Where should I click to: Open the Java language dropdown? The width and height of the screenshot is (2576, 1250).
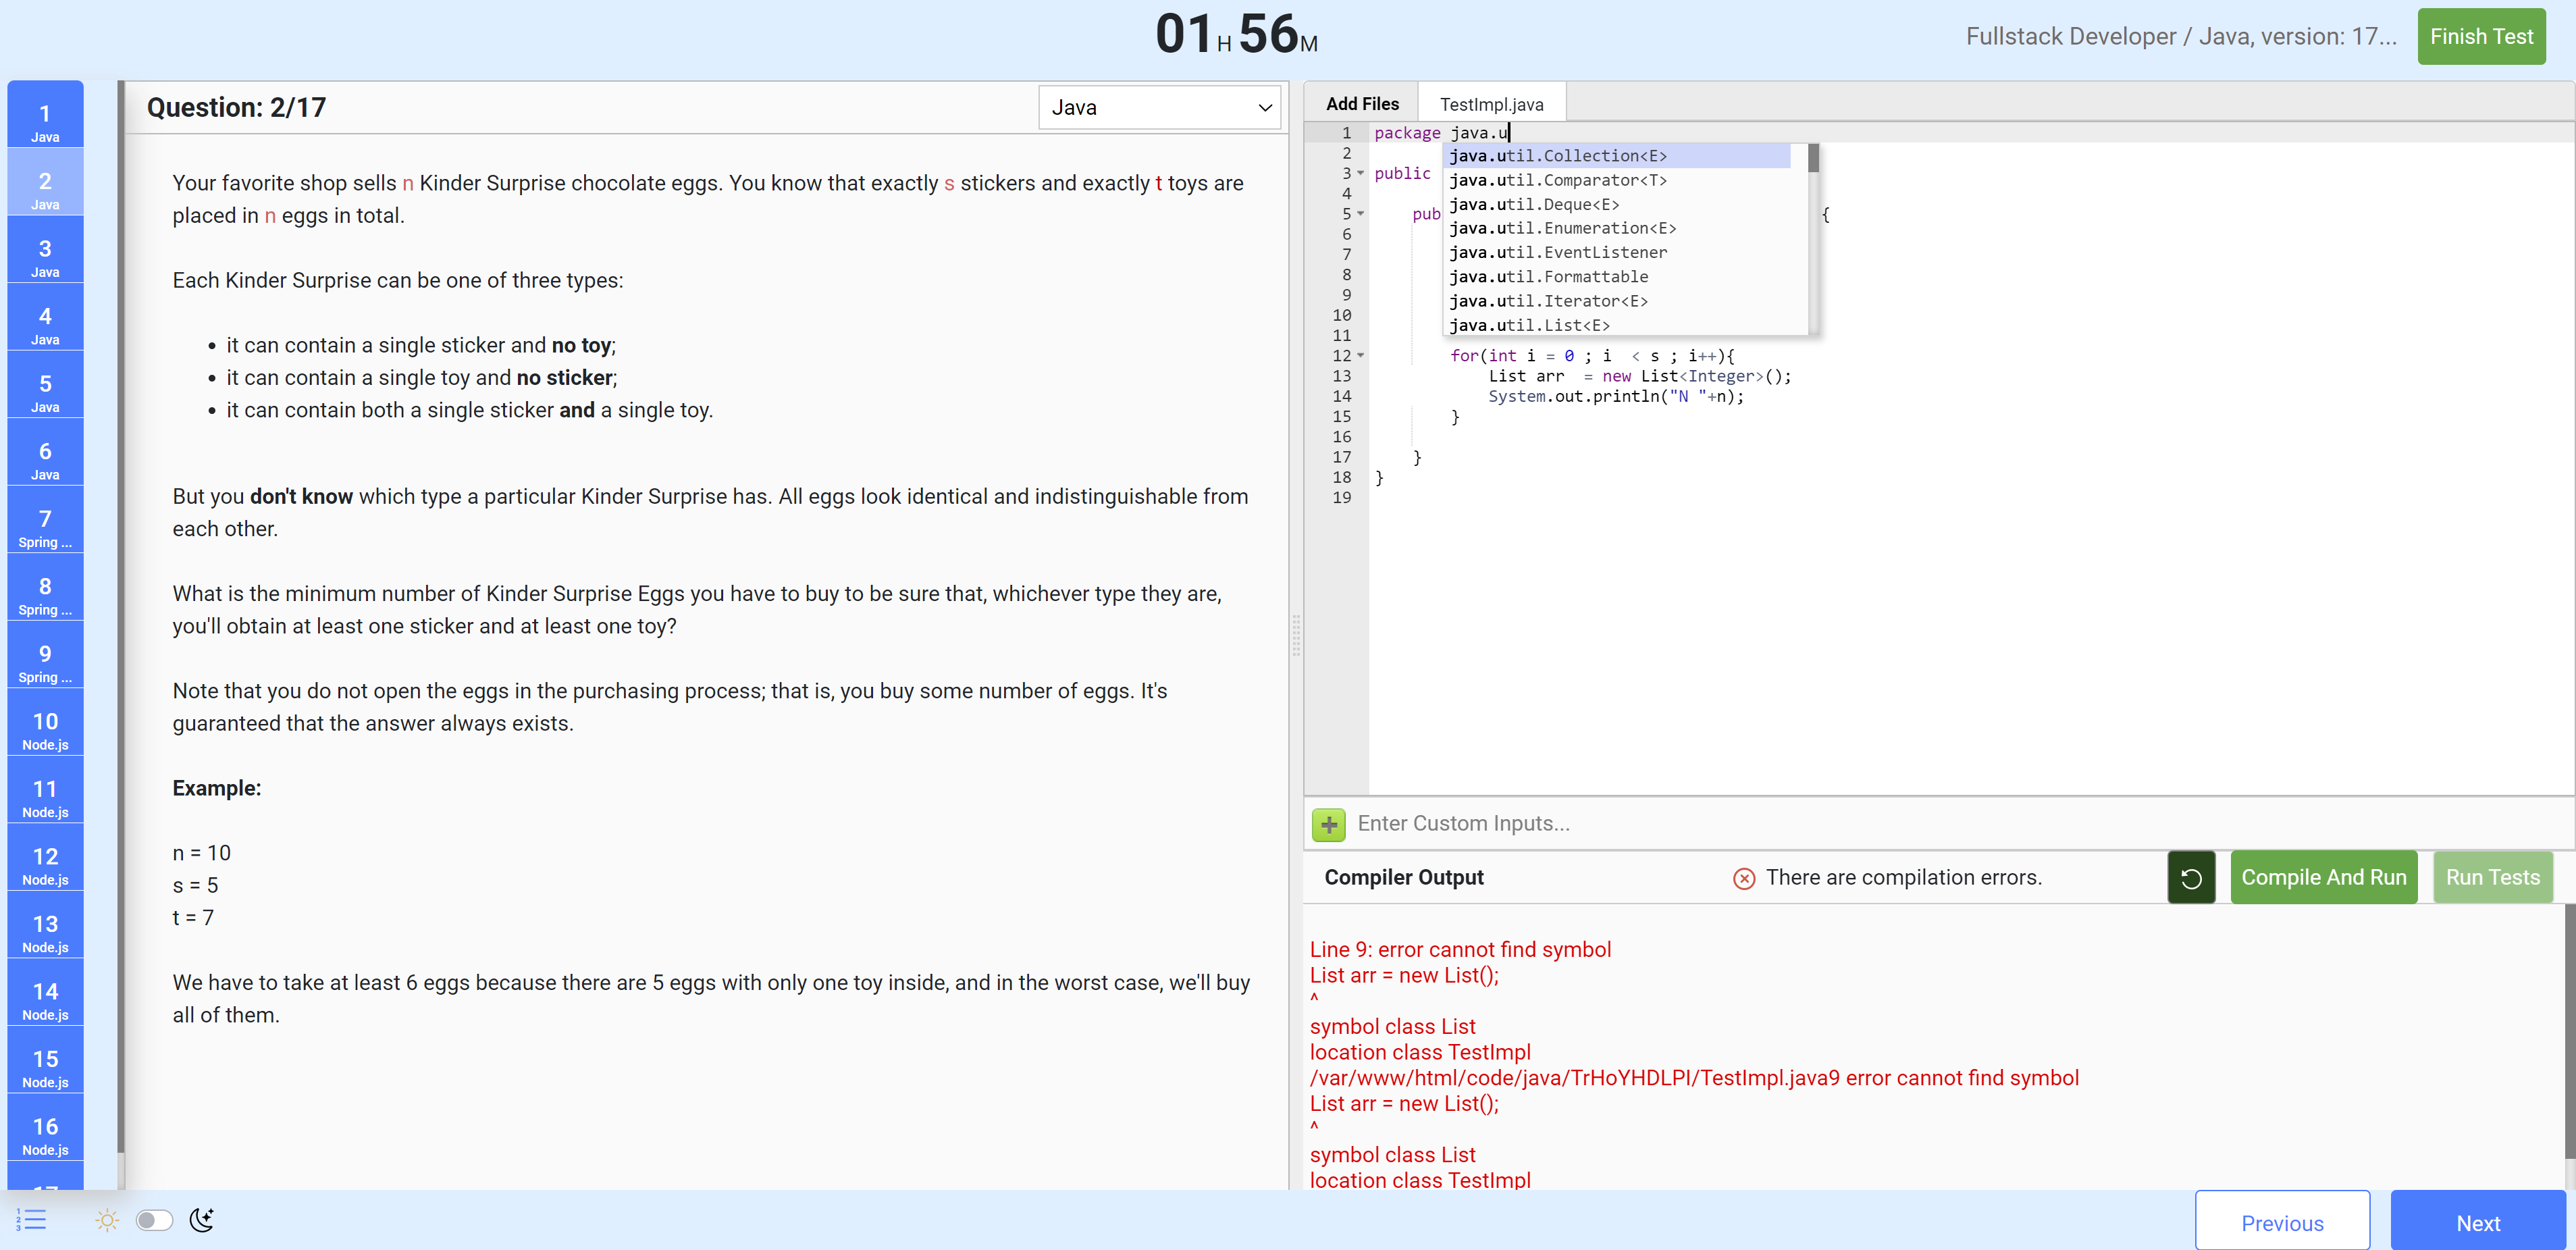point(1159,107)
